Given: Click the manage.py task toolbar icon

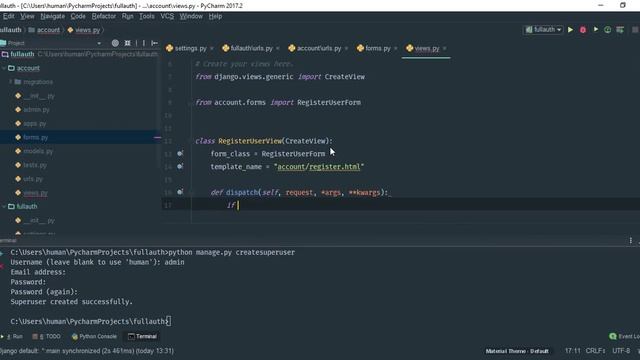Looking at the screenshot, I should (620, 30).
